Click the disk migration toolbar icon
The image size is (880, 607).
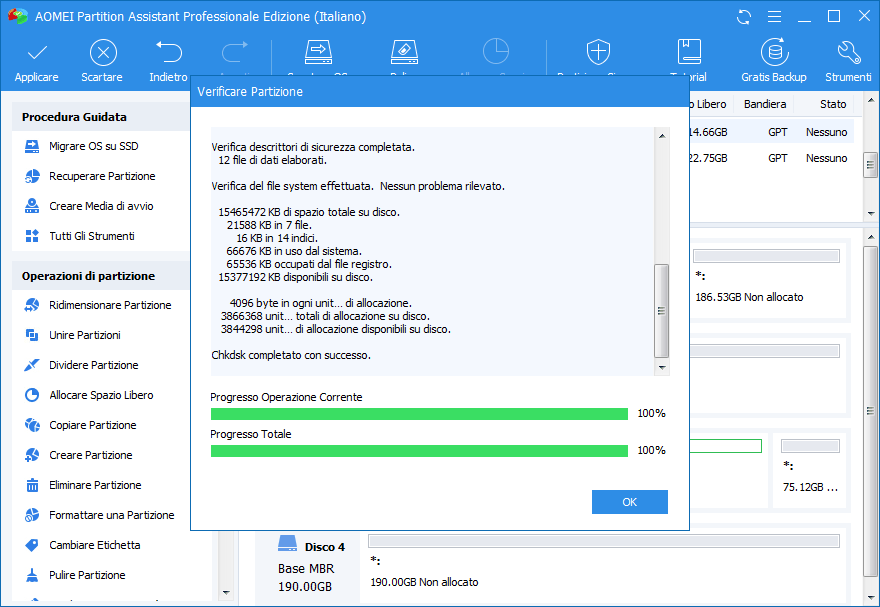[x=318, y=52]
